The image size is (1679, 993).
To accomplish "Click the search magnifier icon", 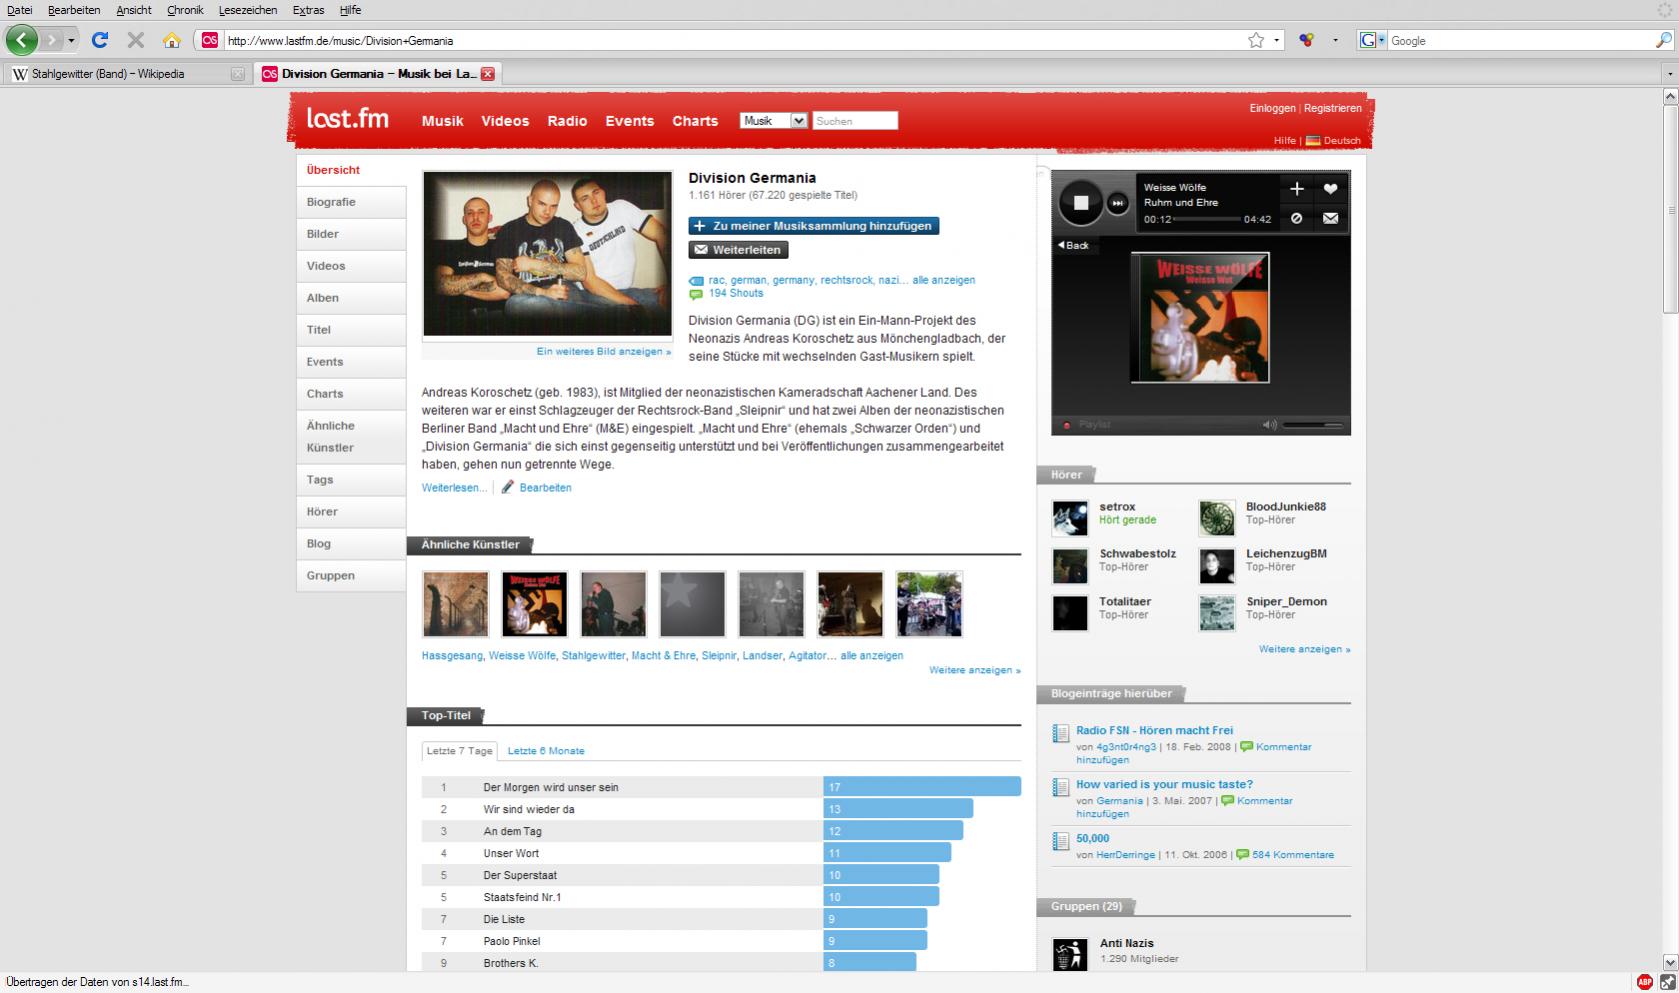I will pyautogui.click(x=1663, y=40).
